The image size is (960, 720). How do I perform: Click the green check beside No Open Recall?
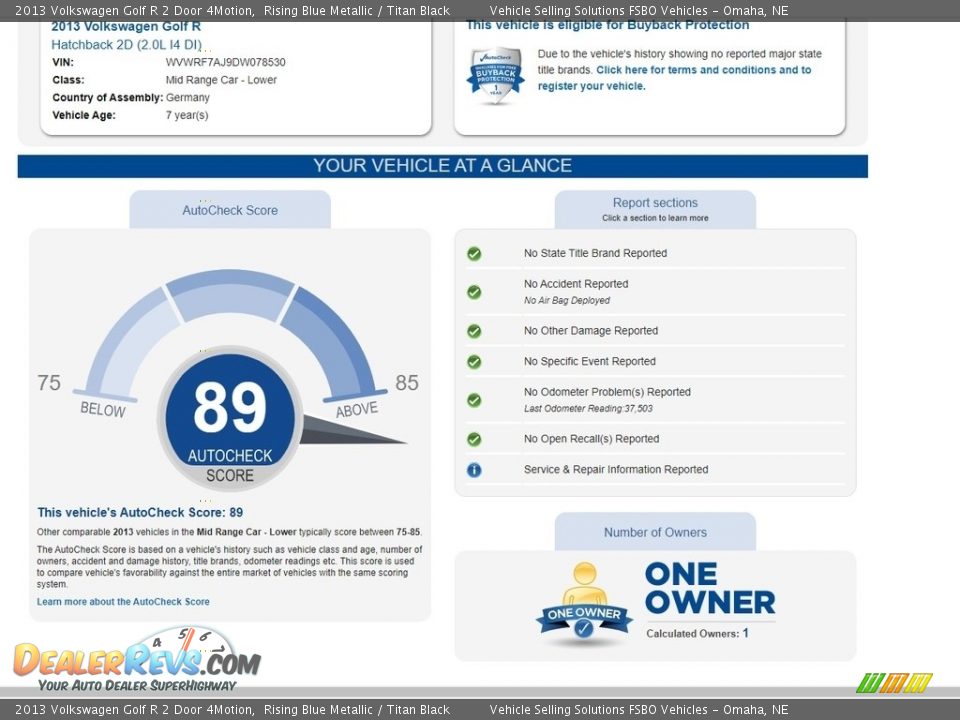474,439
